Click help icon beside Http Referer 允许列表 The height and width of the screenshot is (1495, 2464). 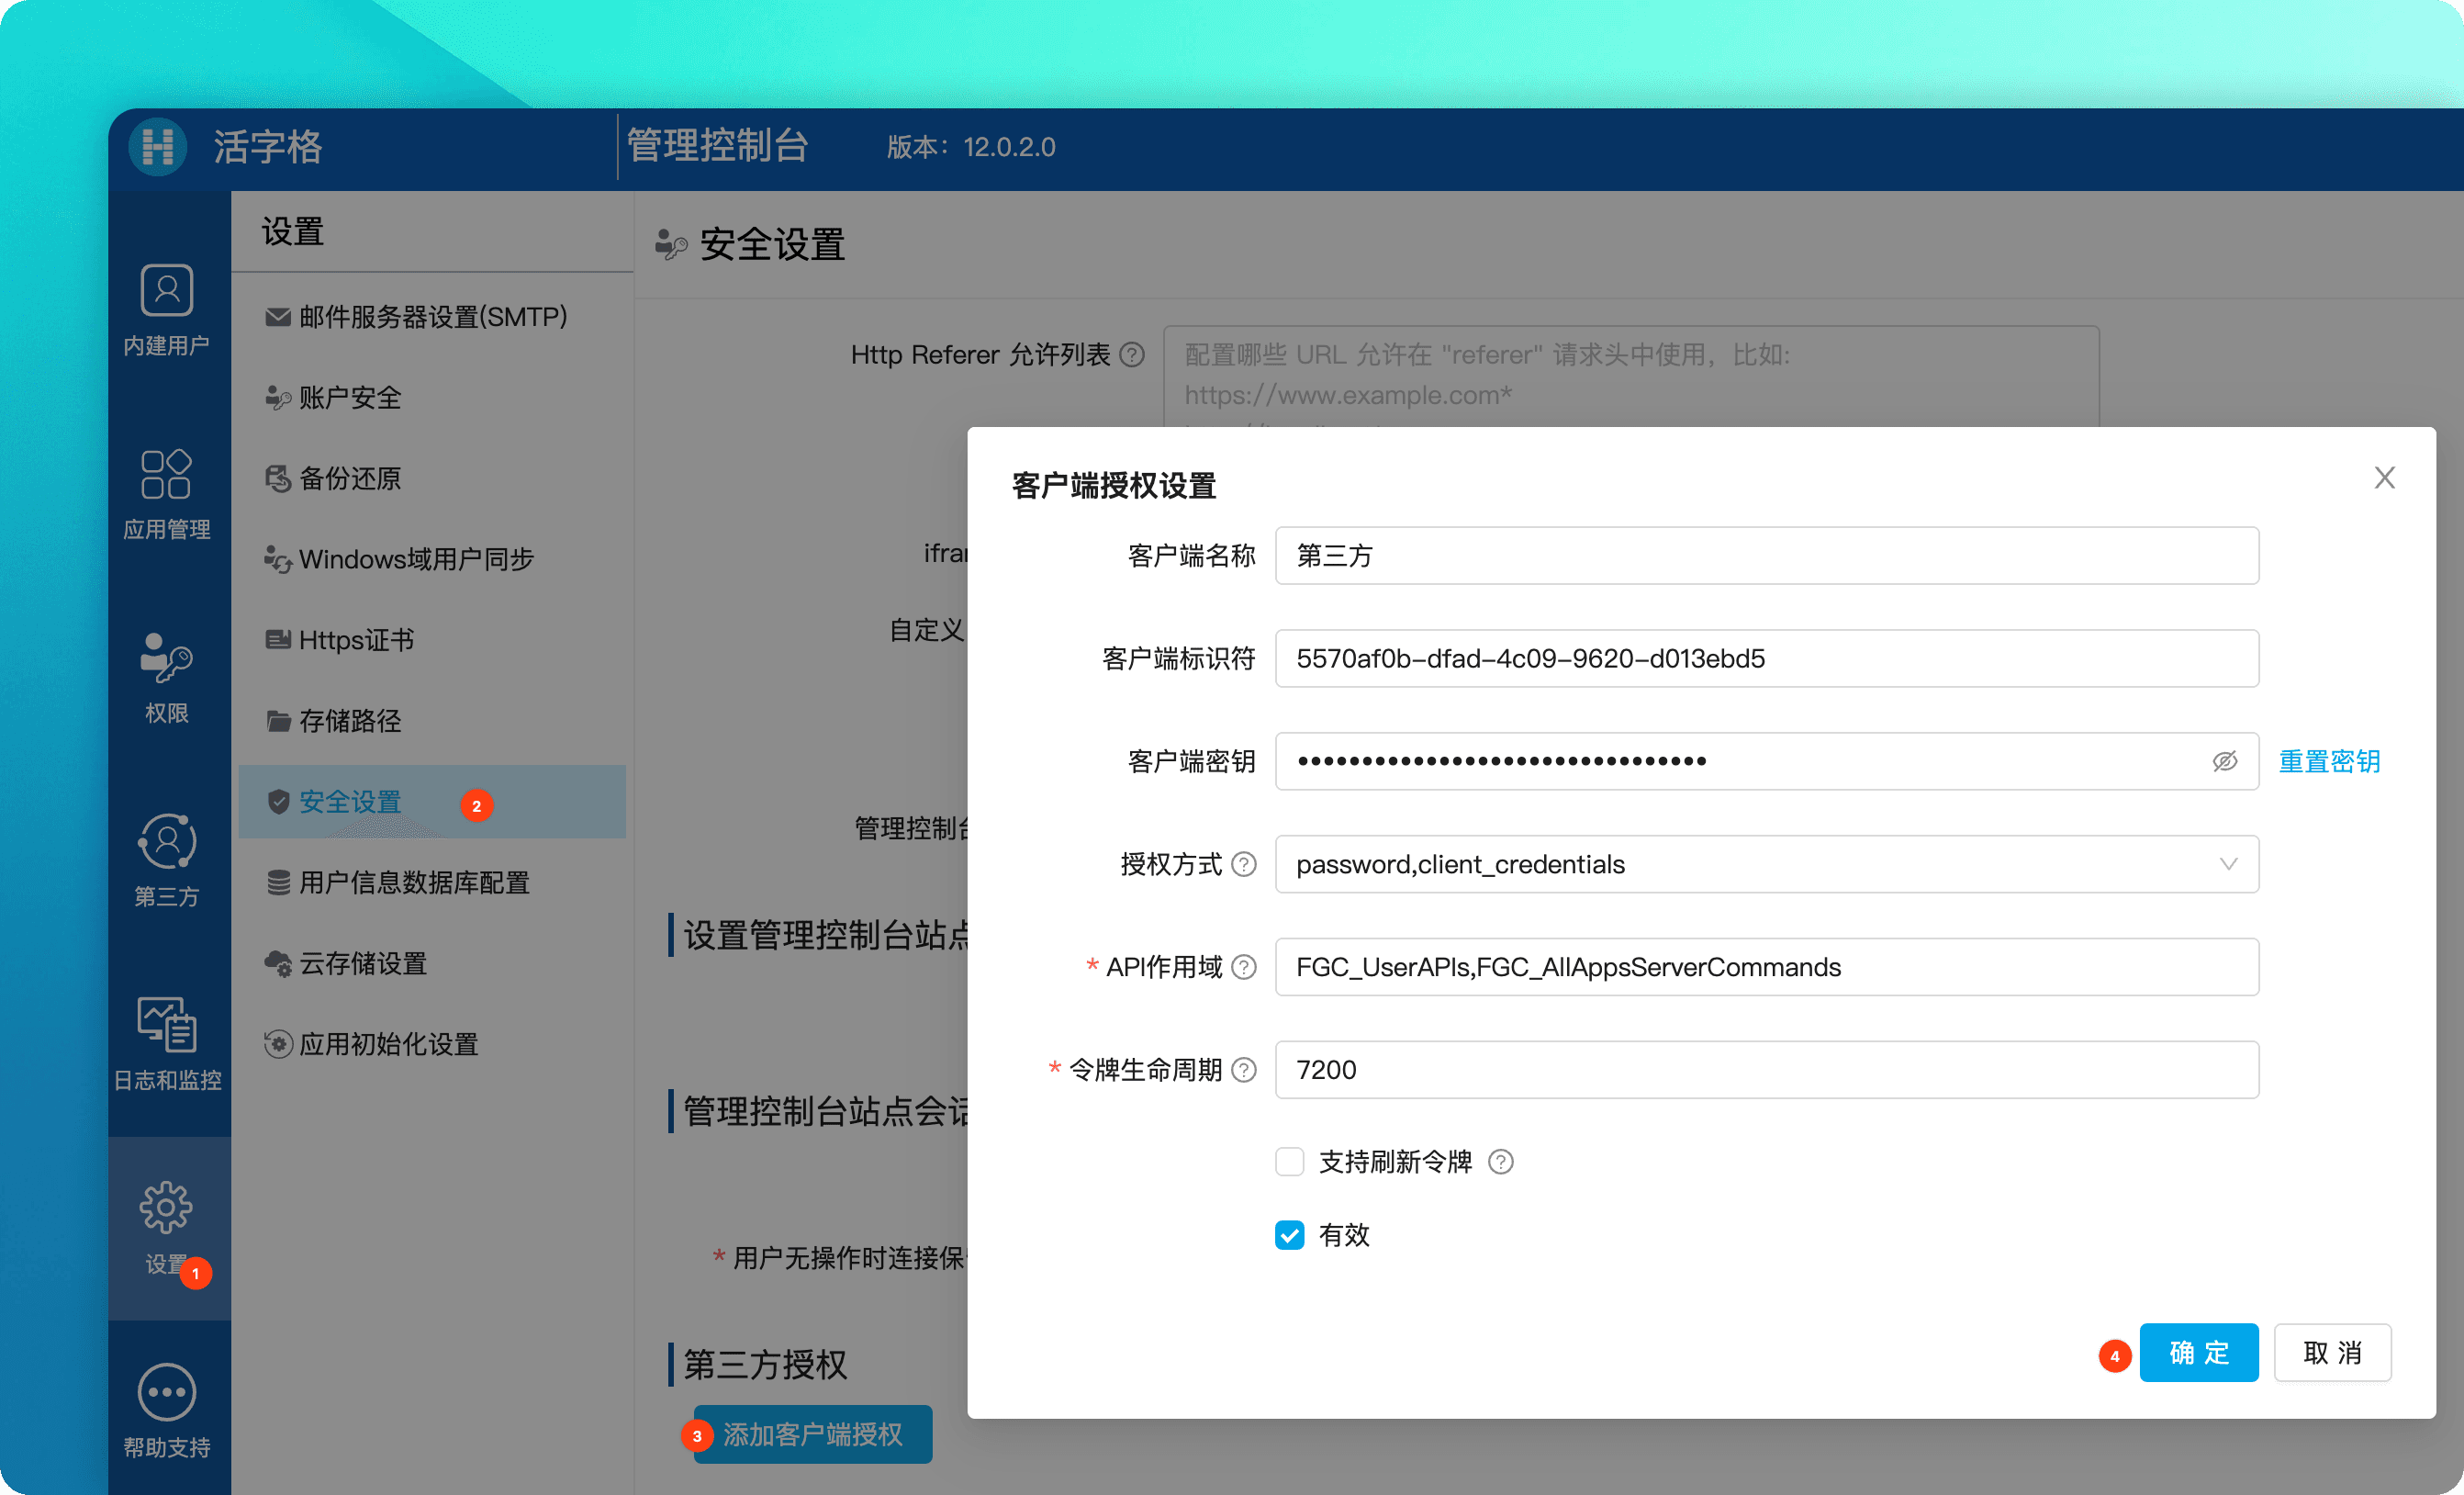pos(1132,355)
